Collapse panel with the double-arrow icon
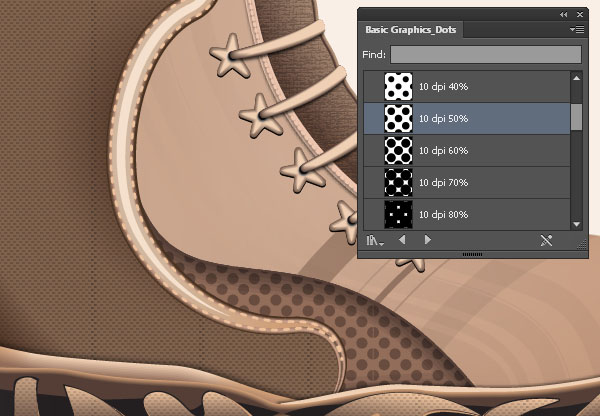 click(563, 15)
